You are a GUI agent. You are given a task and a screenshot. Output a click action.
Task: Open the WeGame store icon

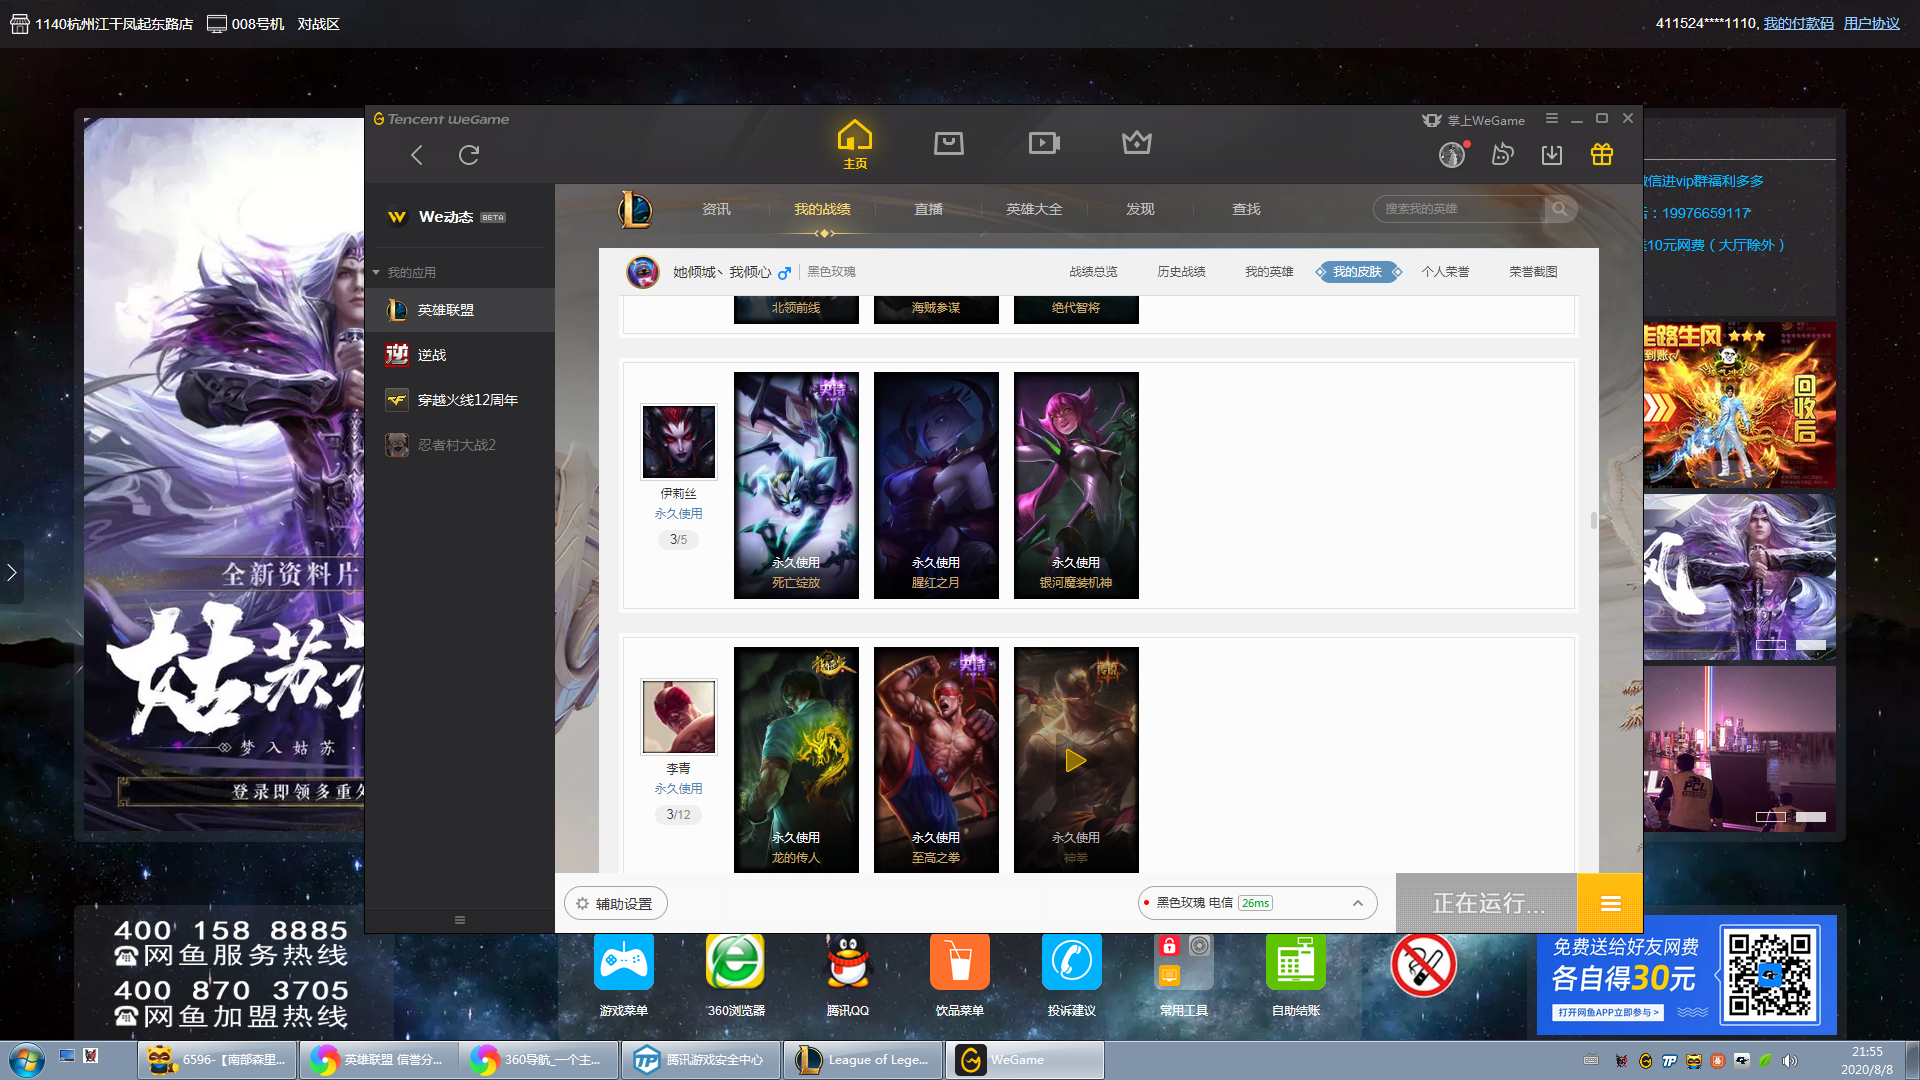(x=949, y=143)
